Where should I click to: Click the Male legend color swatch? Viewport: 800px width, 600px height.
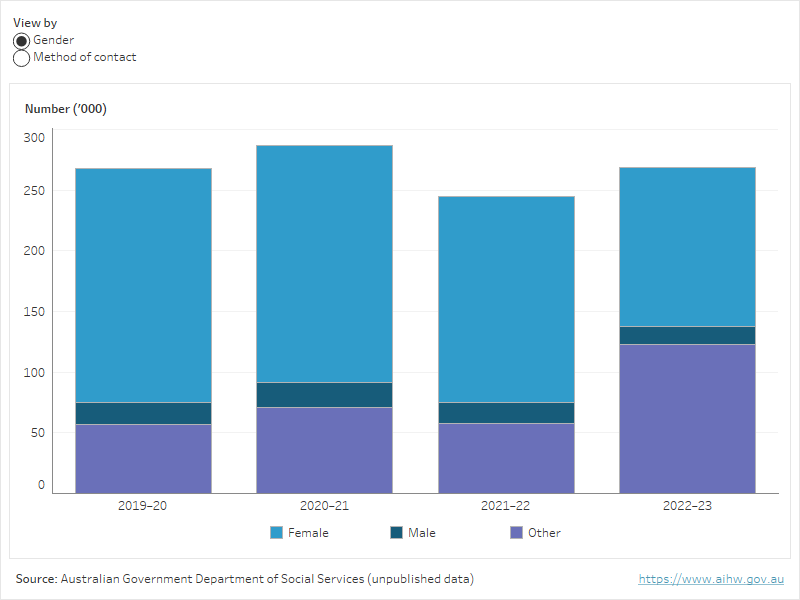tap(397, 533)
